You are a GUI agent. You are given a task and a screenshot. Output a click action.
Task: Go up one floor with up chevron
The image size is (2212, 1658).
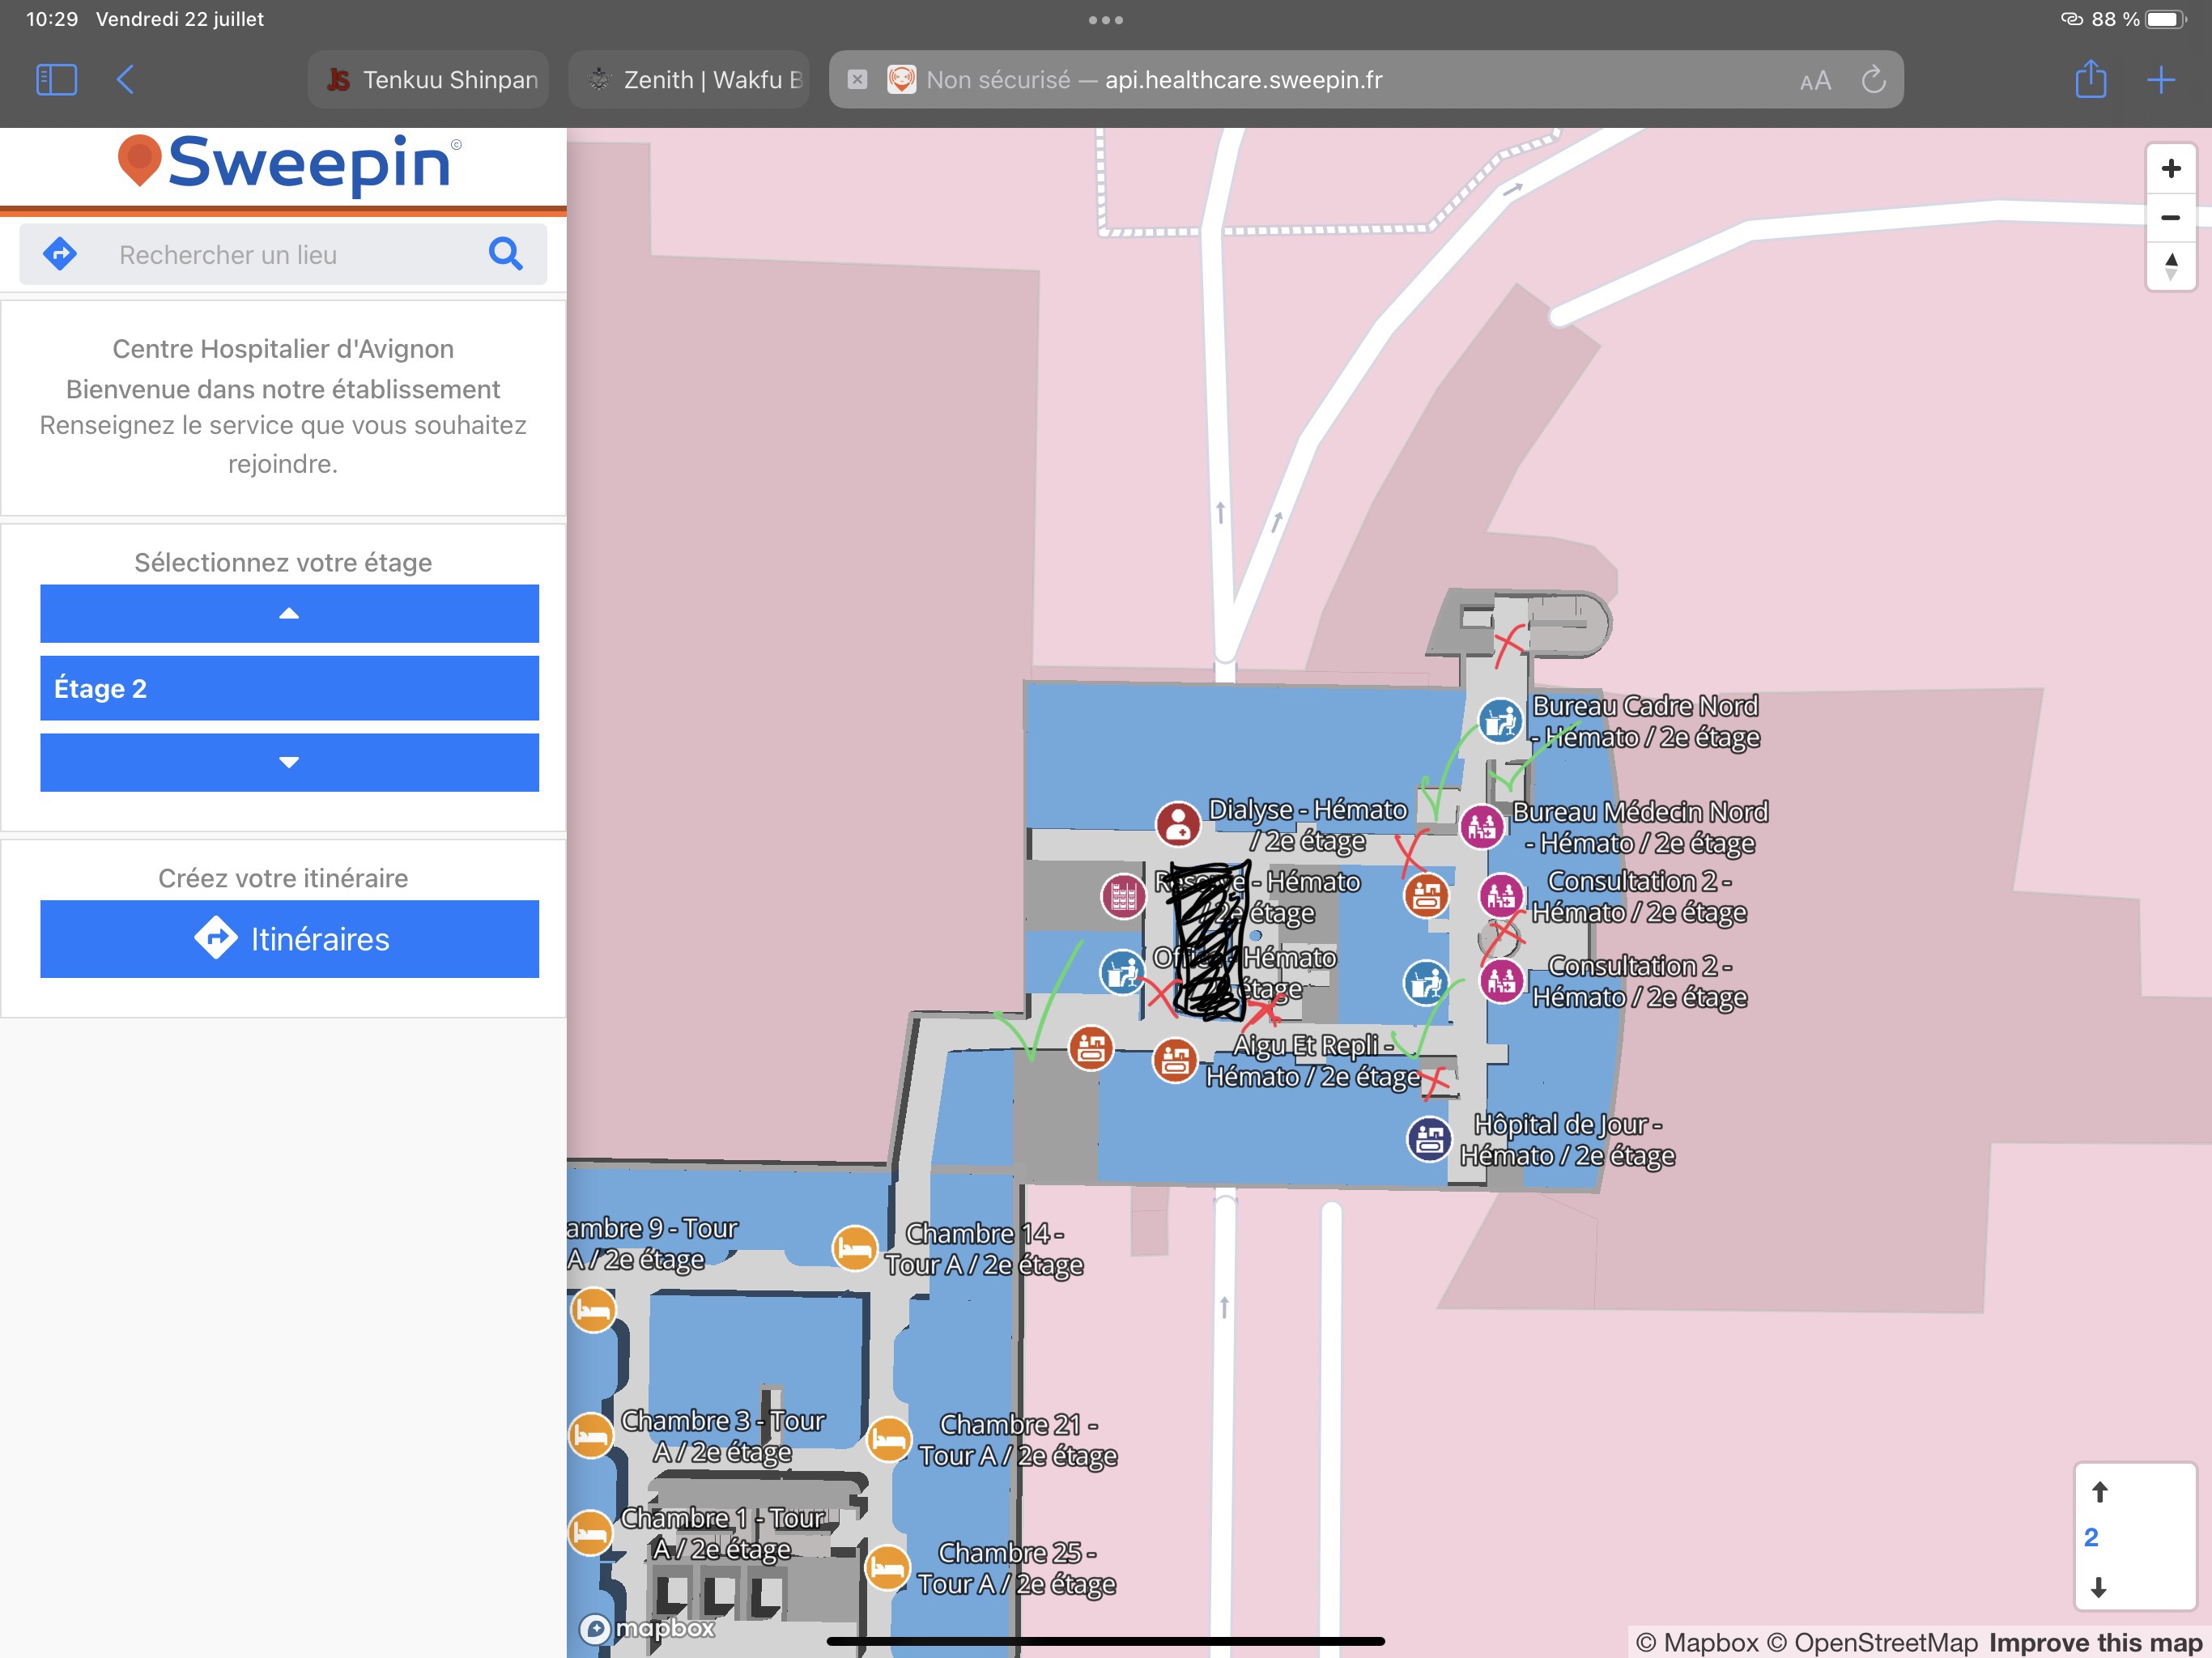pos(289,613)
